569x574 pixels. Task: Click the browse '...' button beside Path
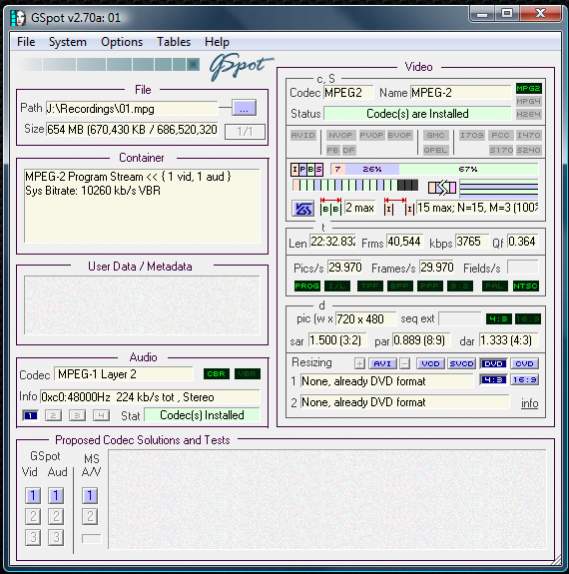(244, 108)
